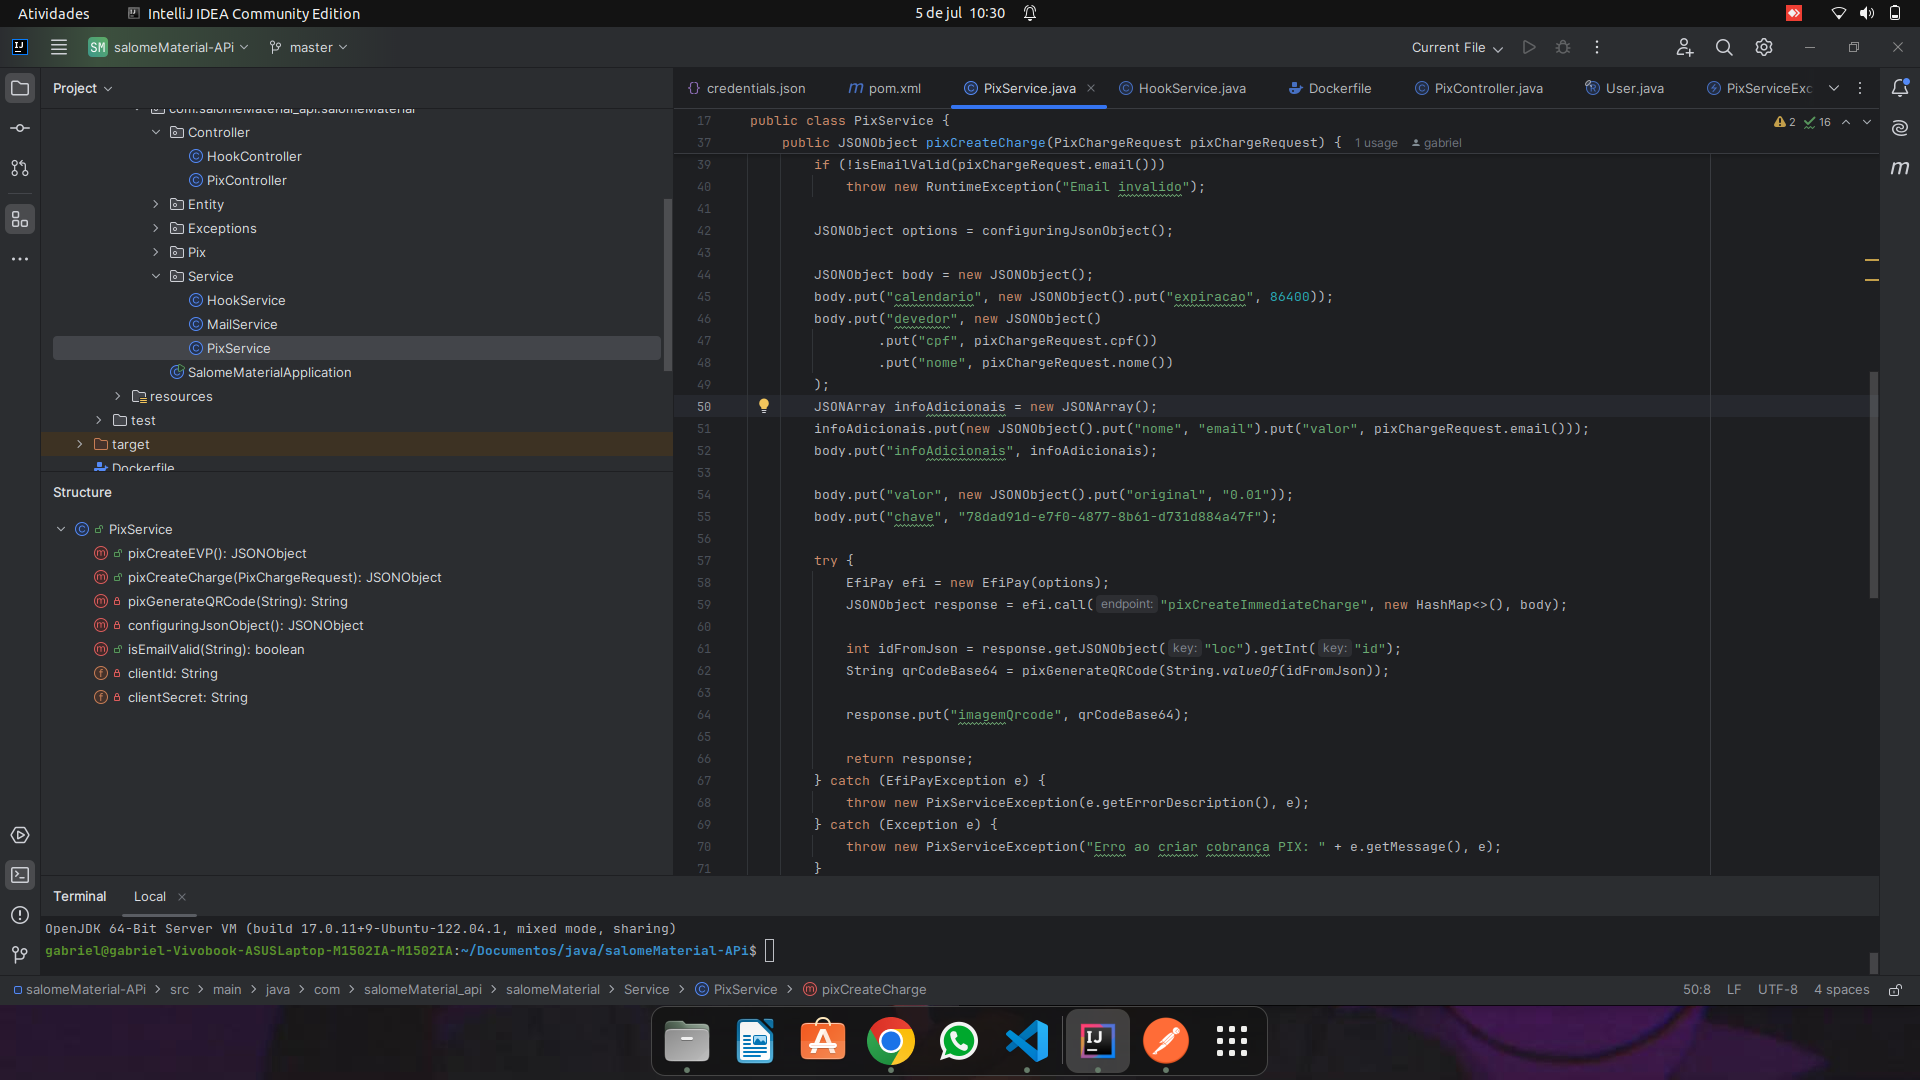Collapse the Controller folder

point(156,132)
